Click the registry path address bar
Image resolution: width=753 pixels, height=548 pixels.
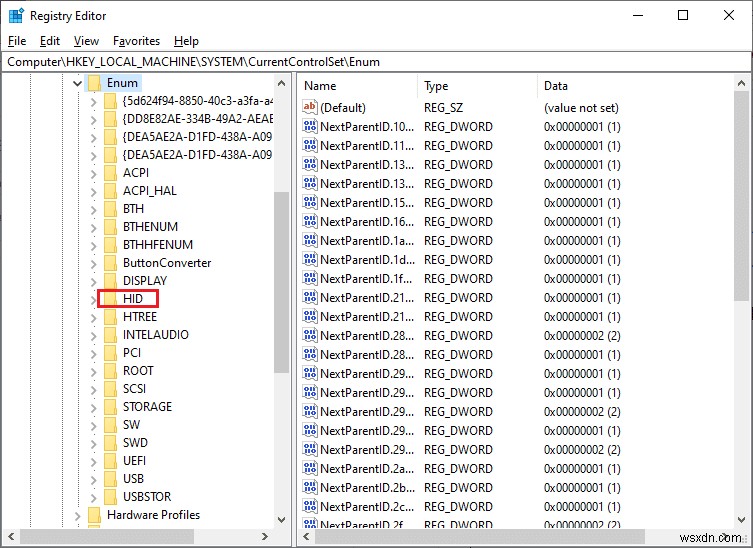pos(376,62)
